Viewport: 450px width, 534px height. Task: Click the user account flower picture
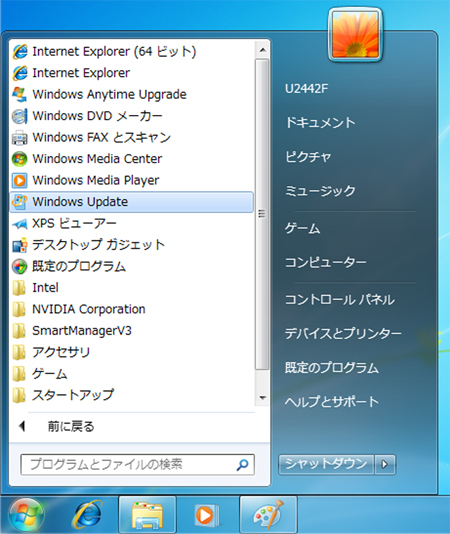click(355, 35)
